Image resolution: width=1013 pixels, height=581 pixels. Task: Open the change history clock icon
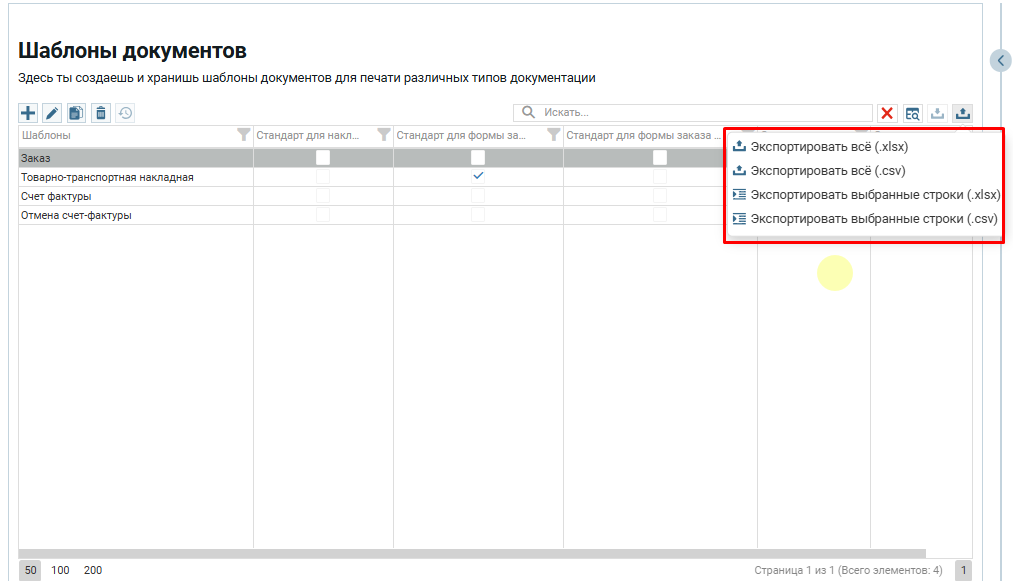pos(125,113)
